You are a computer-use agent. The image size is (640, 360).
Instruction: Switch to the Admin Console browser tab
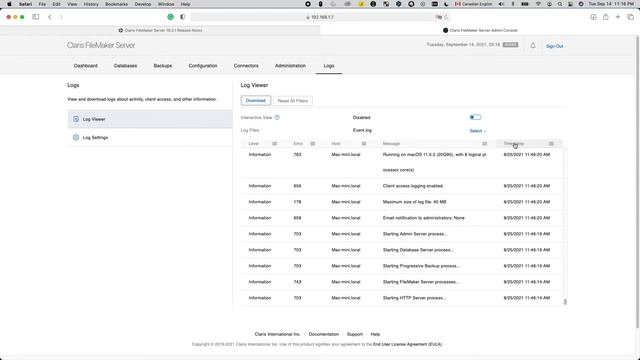click(x=480, y=30)
